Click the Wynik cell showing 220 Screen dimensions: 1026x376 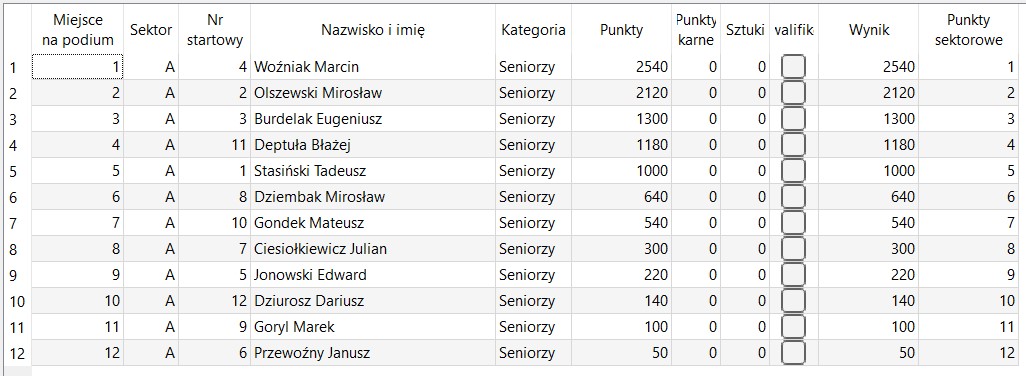point(868,275)
